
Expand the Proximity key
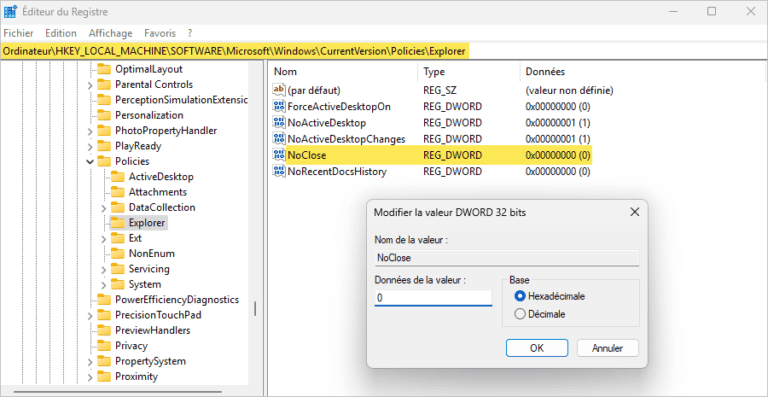[x=90, y=377]
